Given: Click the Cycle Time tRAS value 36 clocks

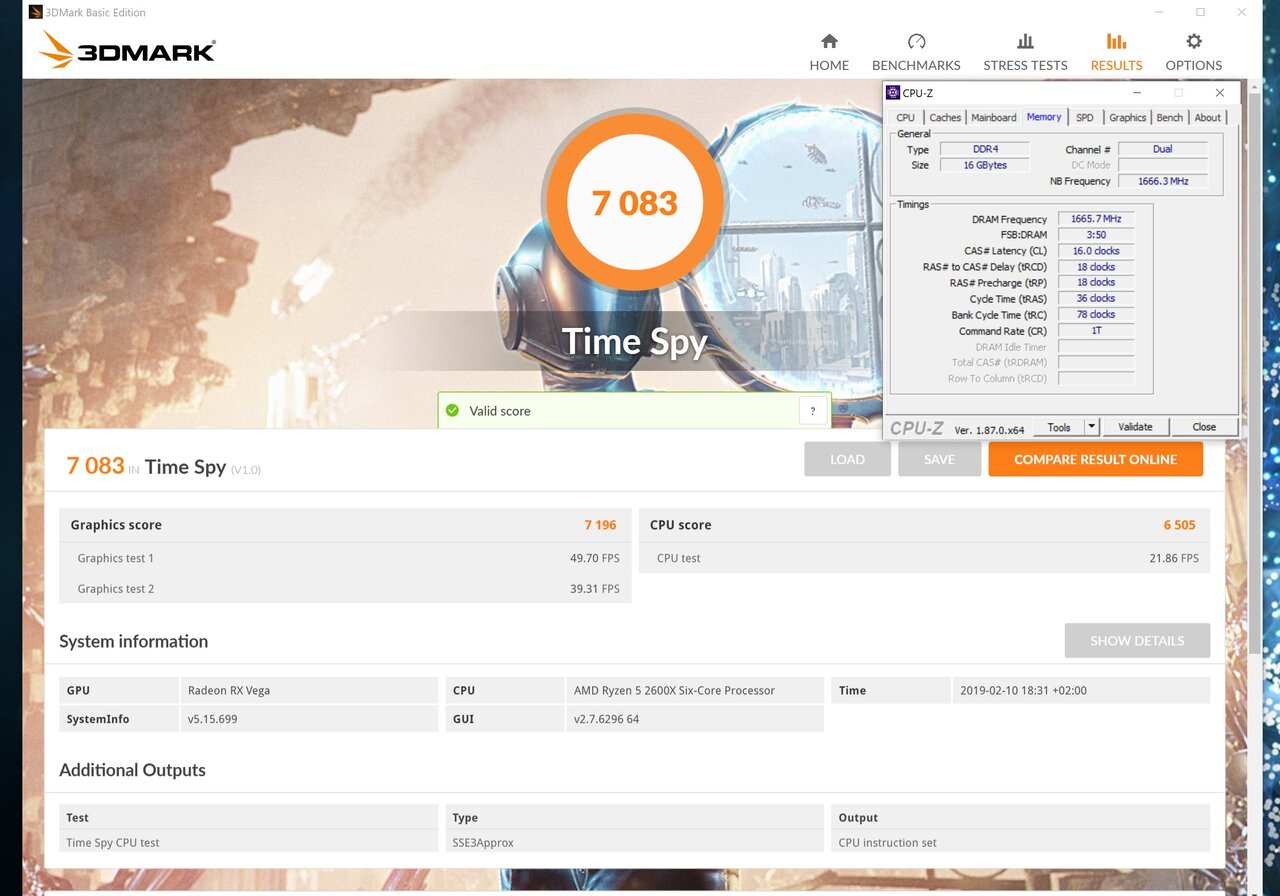Looking at the screenshot, I should [1096, 298].
